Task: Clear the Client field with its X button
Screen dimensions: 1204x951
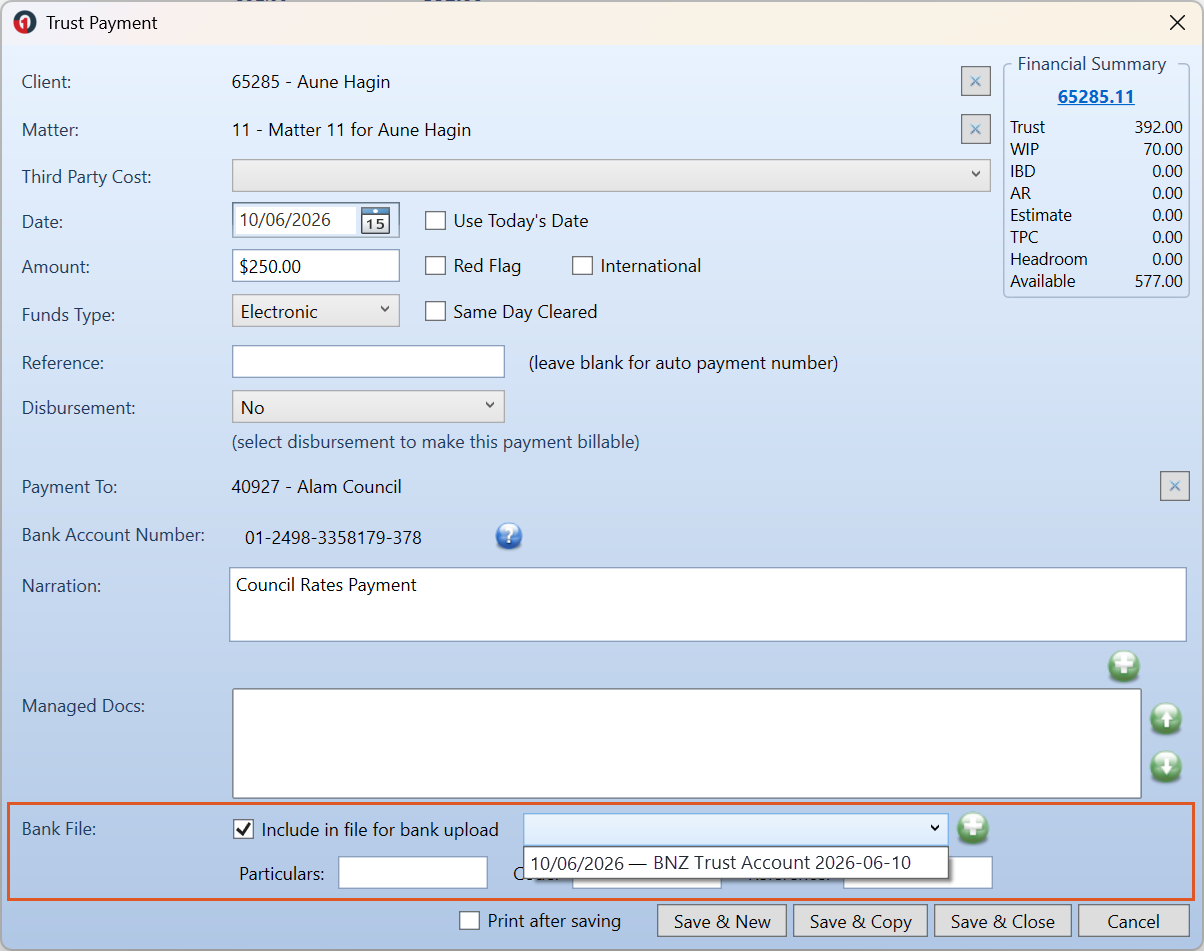Action: click(x=975, y=81)
